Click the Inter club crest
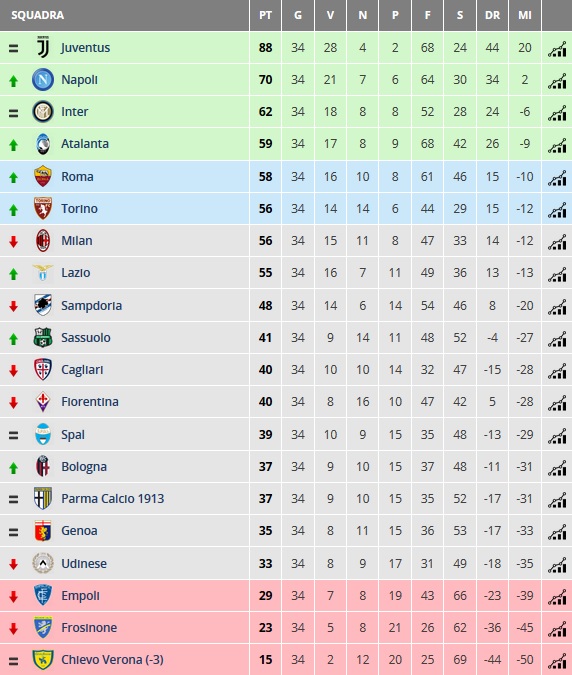Image resolution: width=572 pixels, height=675 pixels. point(43,111)
